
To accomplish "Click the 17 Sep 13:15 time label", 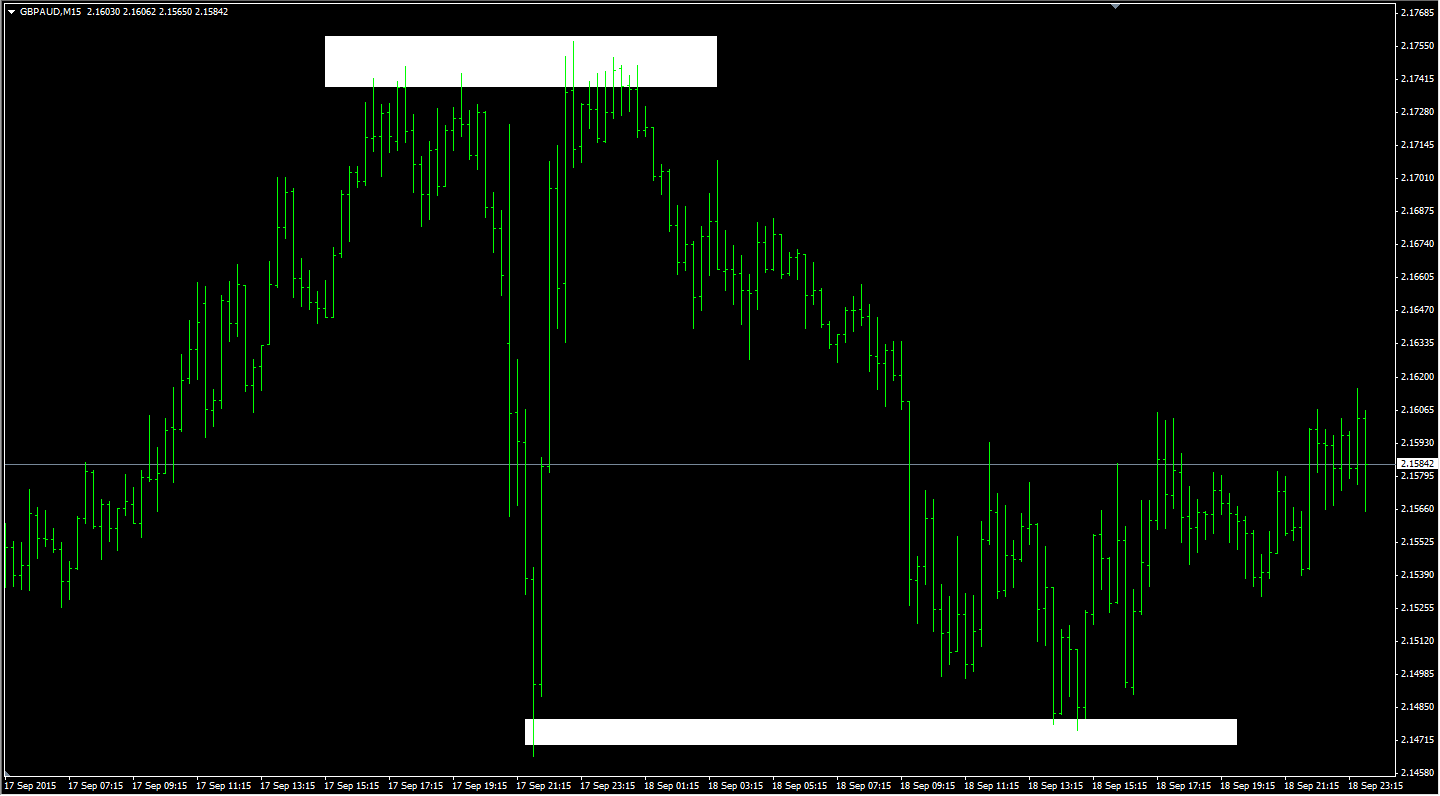I will pyautogui.click(x=287, y=786).
